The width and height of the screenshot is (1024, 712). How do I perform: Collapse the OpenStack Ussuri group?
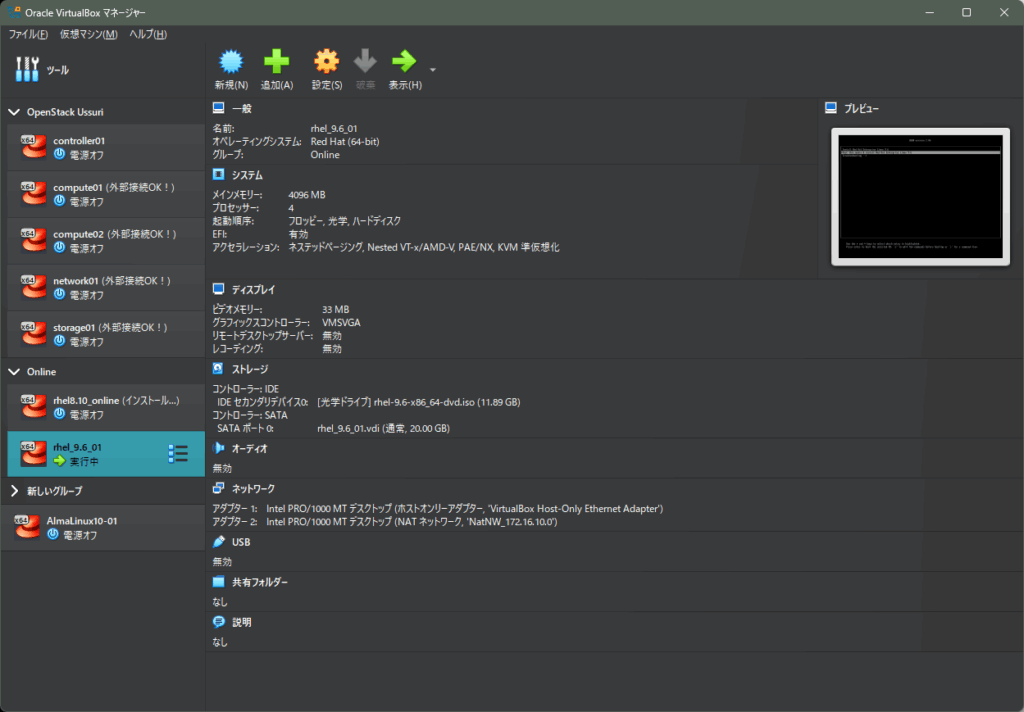(14, 112)
